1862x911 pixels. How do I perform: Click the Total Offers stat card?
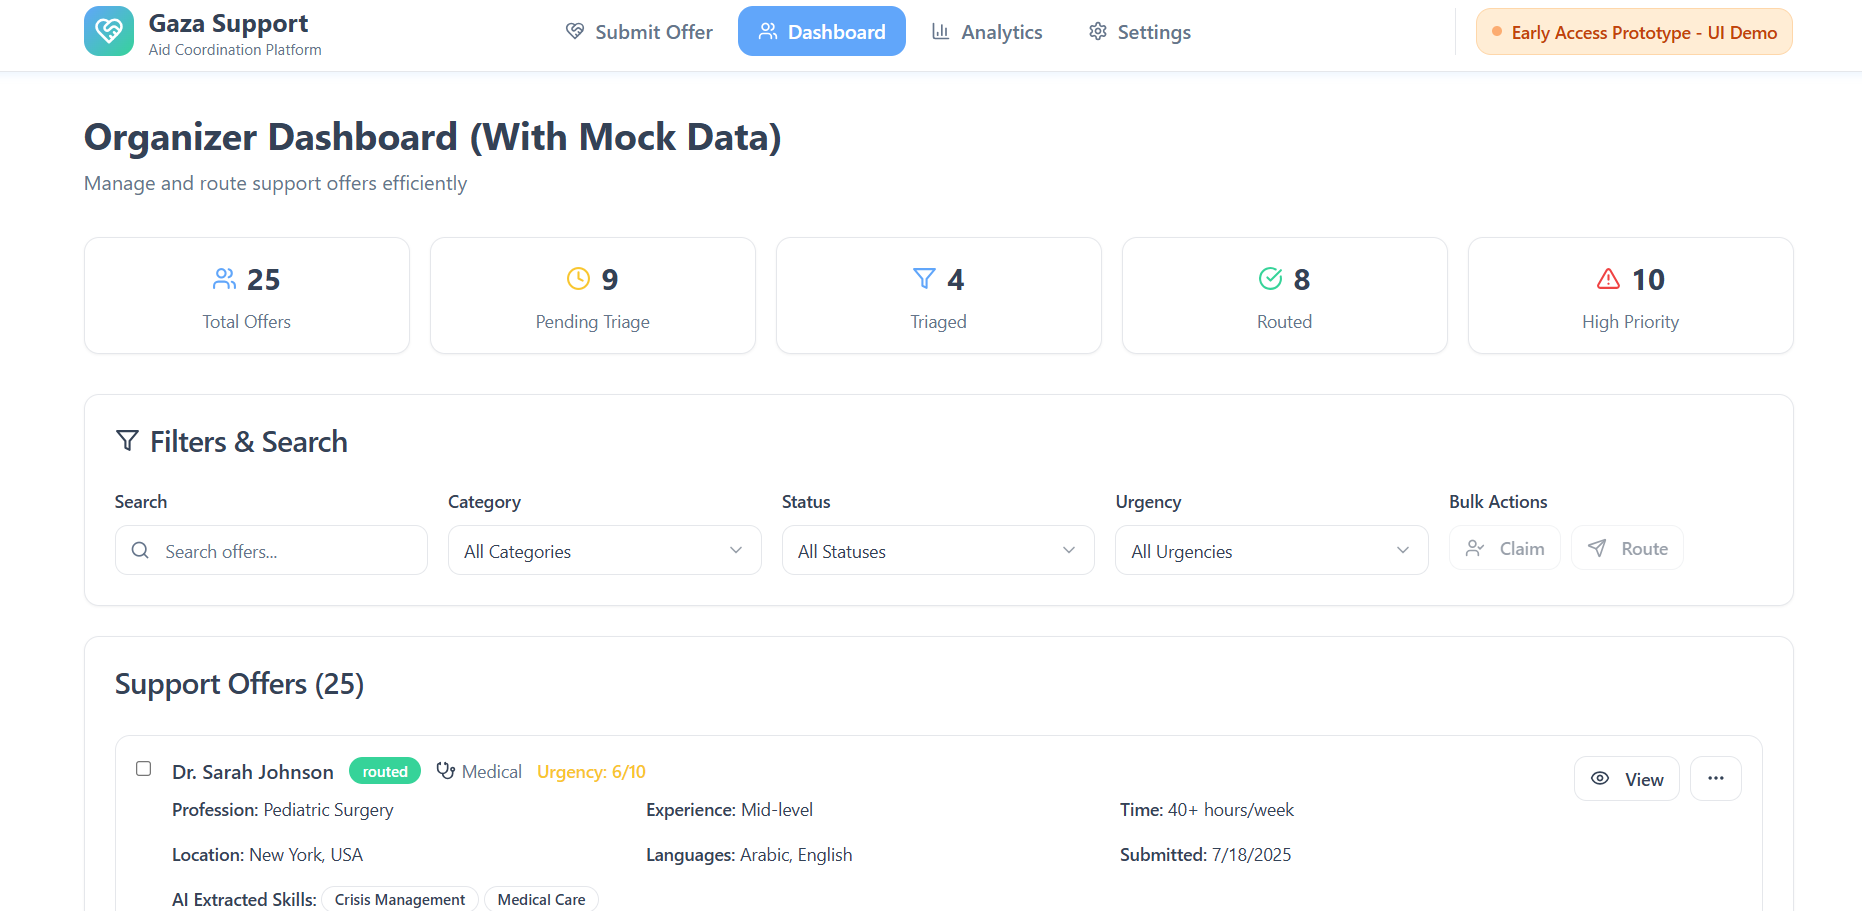(x=247, y=295)
